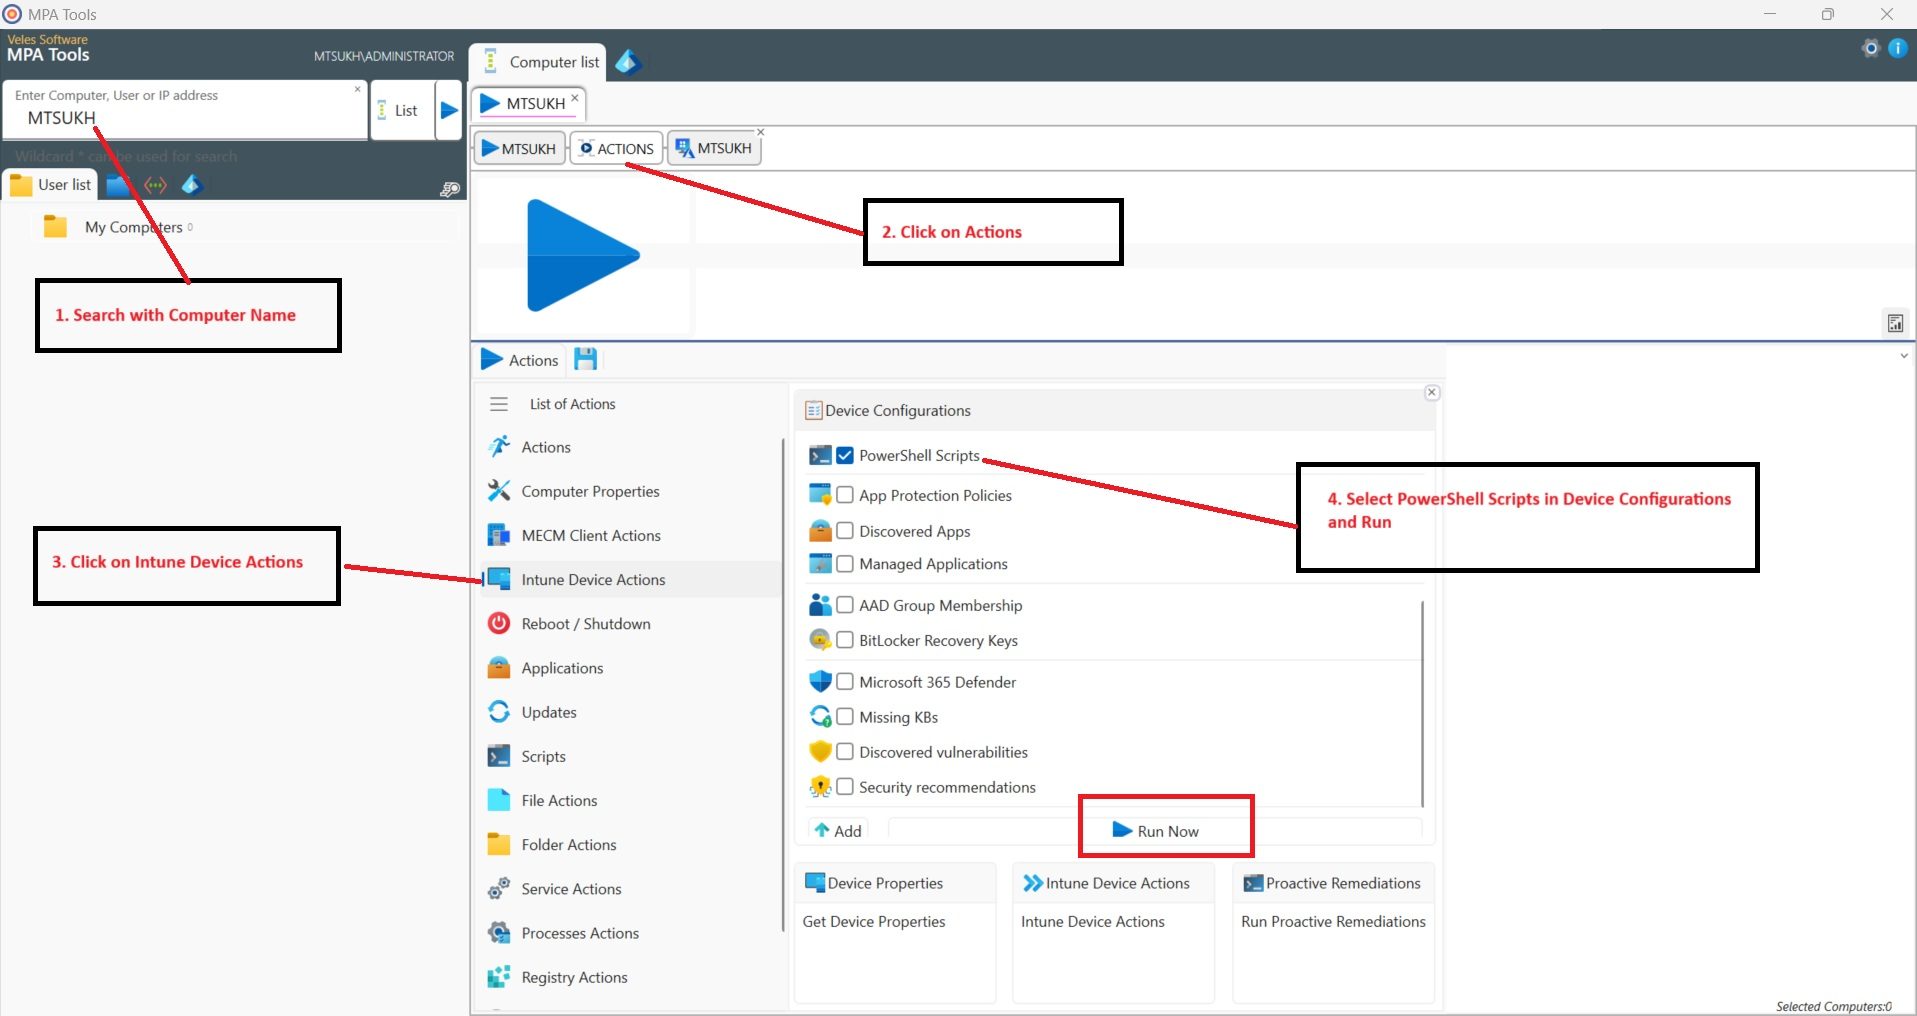Check AAD Group Membership checkbox

pos(845,605)
